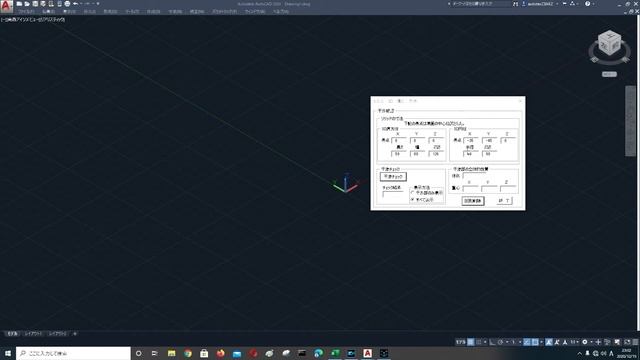This screenshot has height=360, width=640.
Task: Switch to the モデル layout tab
Action: [12, 334]
